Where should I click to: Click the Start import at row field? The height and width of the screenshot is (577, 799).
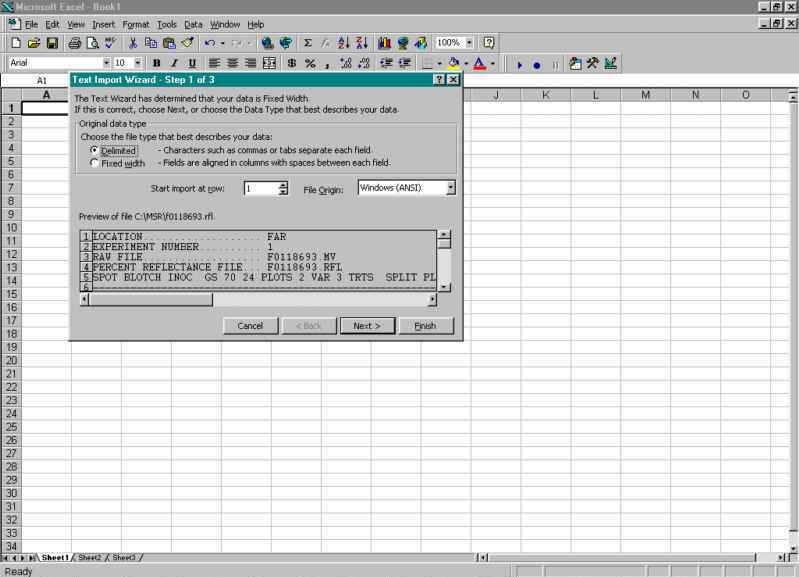pos(261,189)
